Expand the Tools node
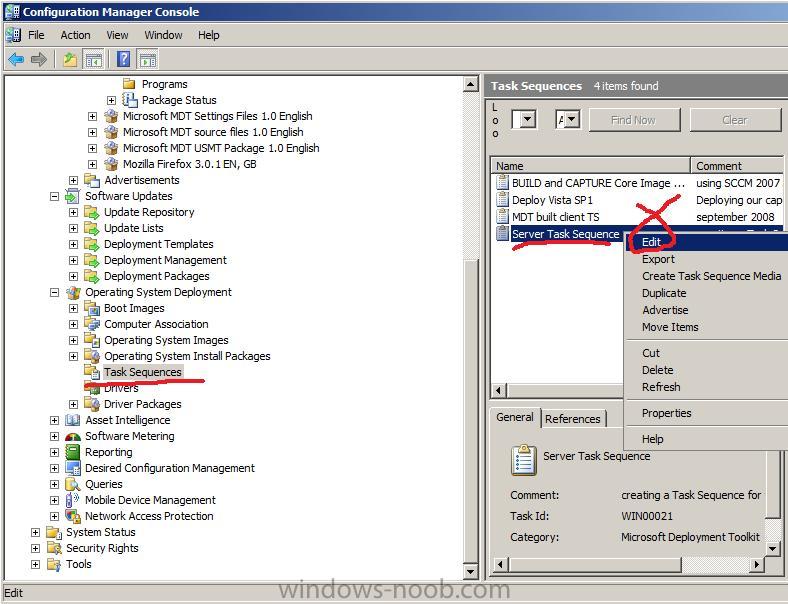The image size is (788, 604). [x=35, y=564]
